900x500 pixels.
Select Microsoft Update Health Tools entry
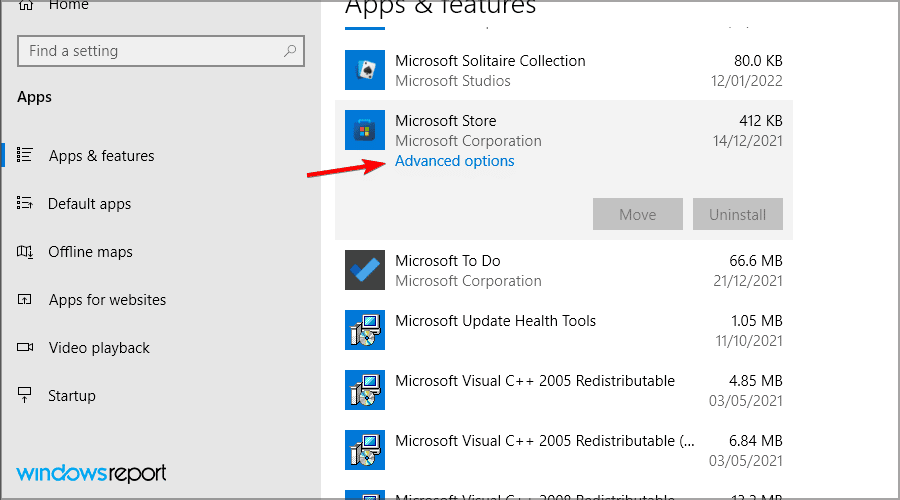(x=564, y=330)
